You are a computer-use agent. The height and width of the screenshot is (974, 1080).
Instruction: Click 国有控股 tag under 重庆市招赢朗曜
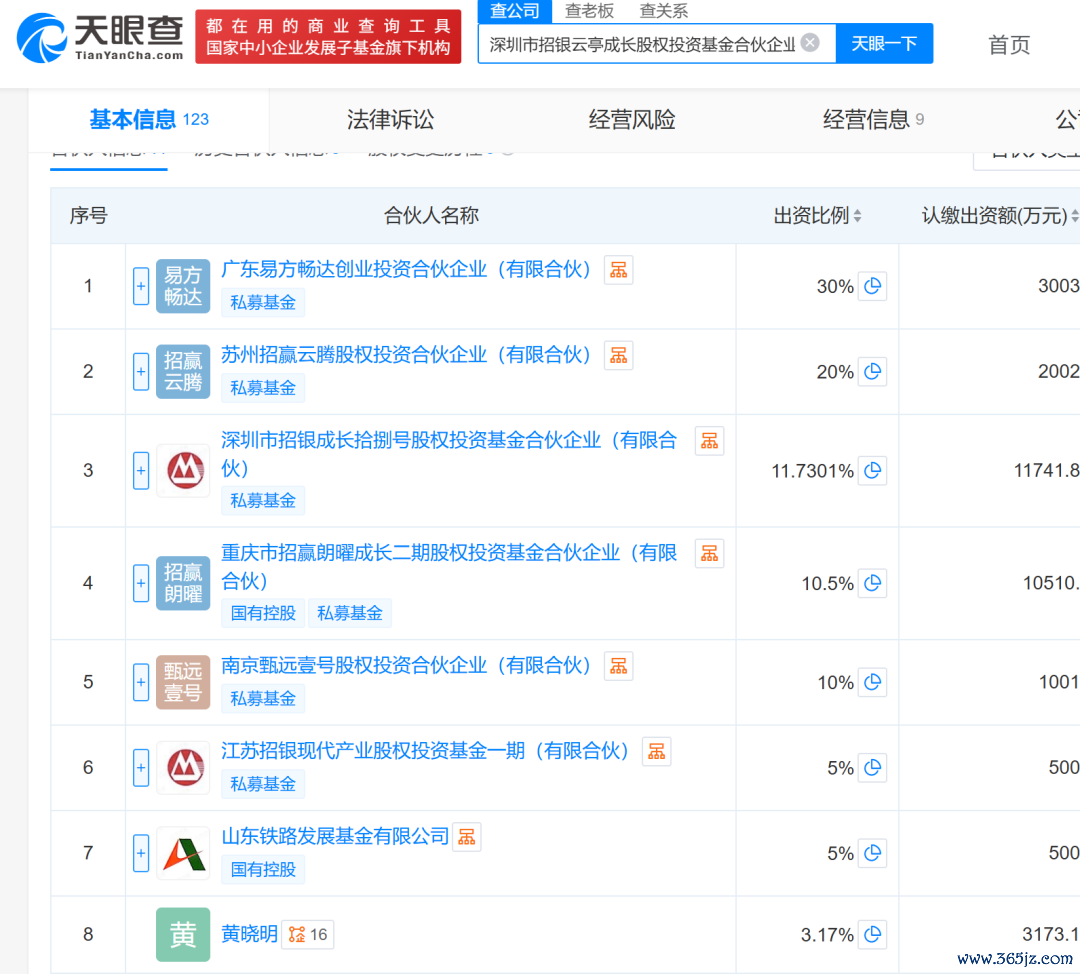[x=262, y=613]
